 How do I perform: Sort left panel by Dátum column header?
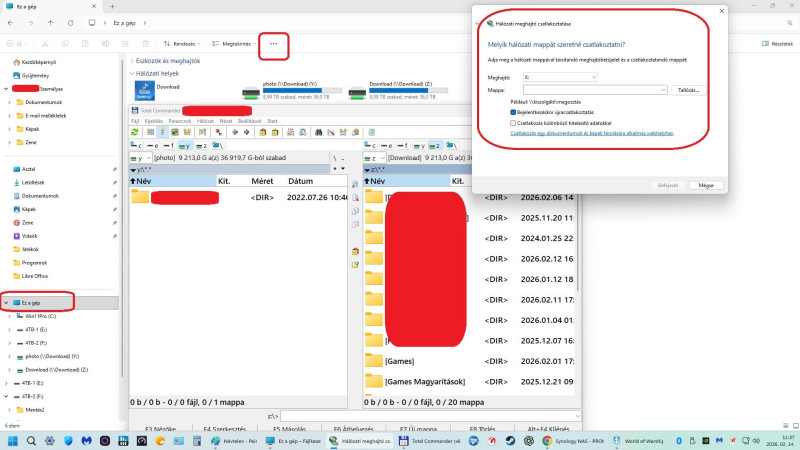point(316,181)
